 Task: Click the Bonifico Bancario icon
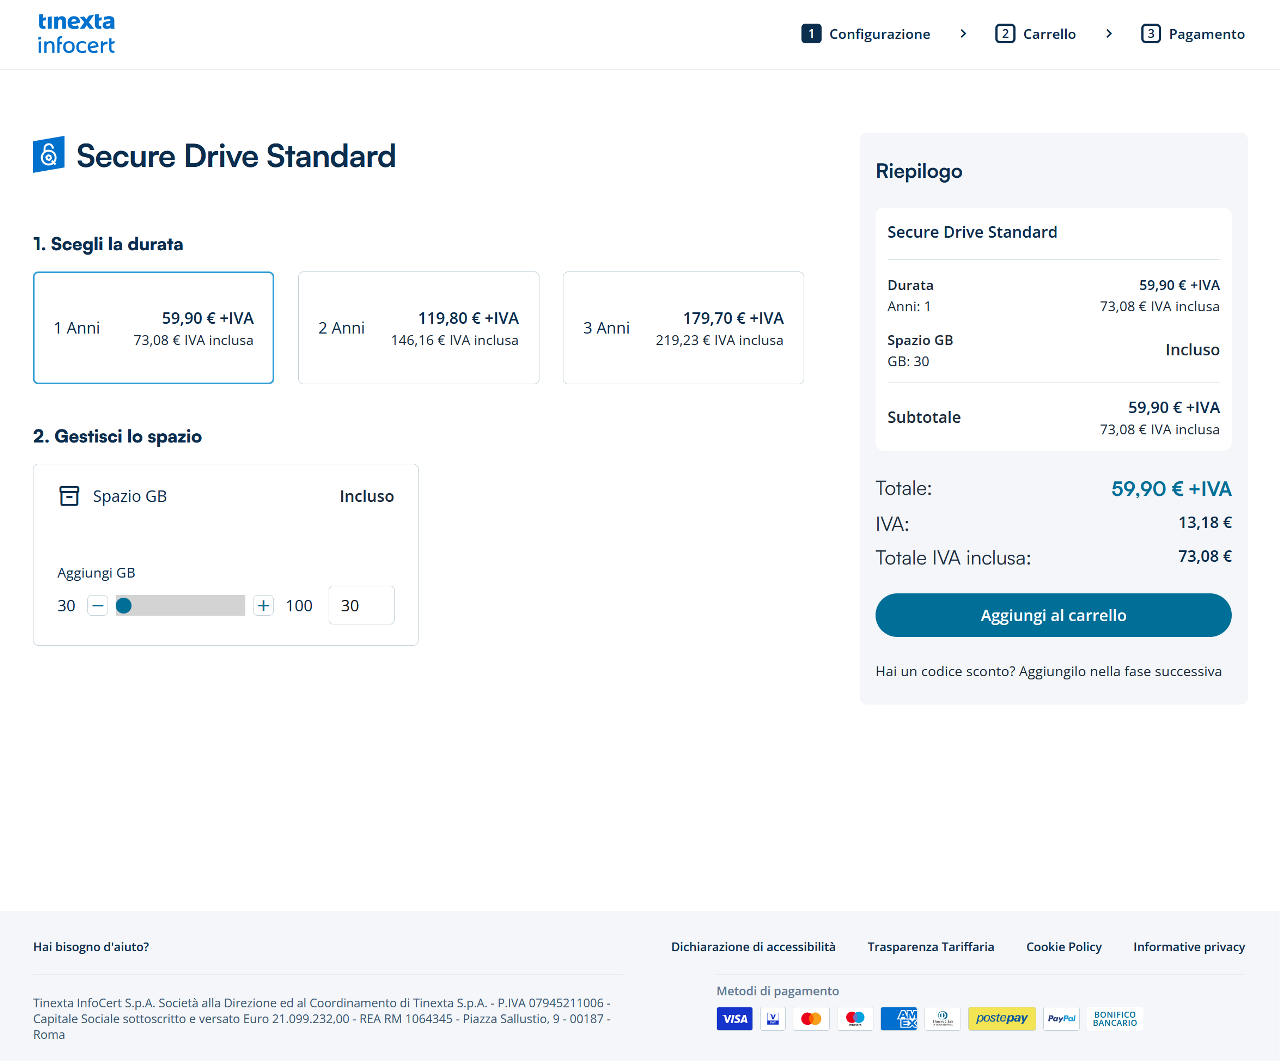click(x=1115, y=1018)
